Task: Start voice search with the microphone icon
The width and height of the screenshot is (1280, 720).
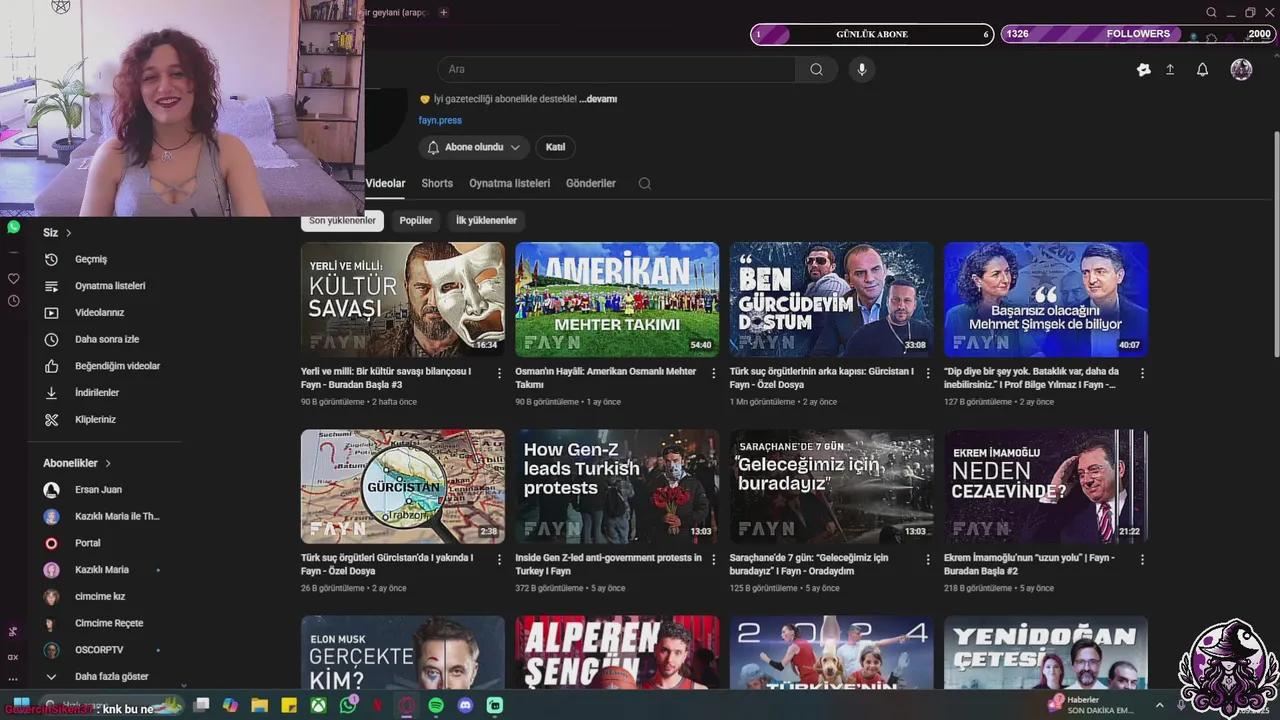Action: tap(862, 69)
